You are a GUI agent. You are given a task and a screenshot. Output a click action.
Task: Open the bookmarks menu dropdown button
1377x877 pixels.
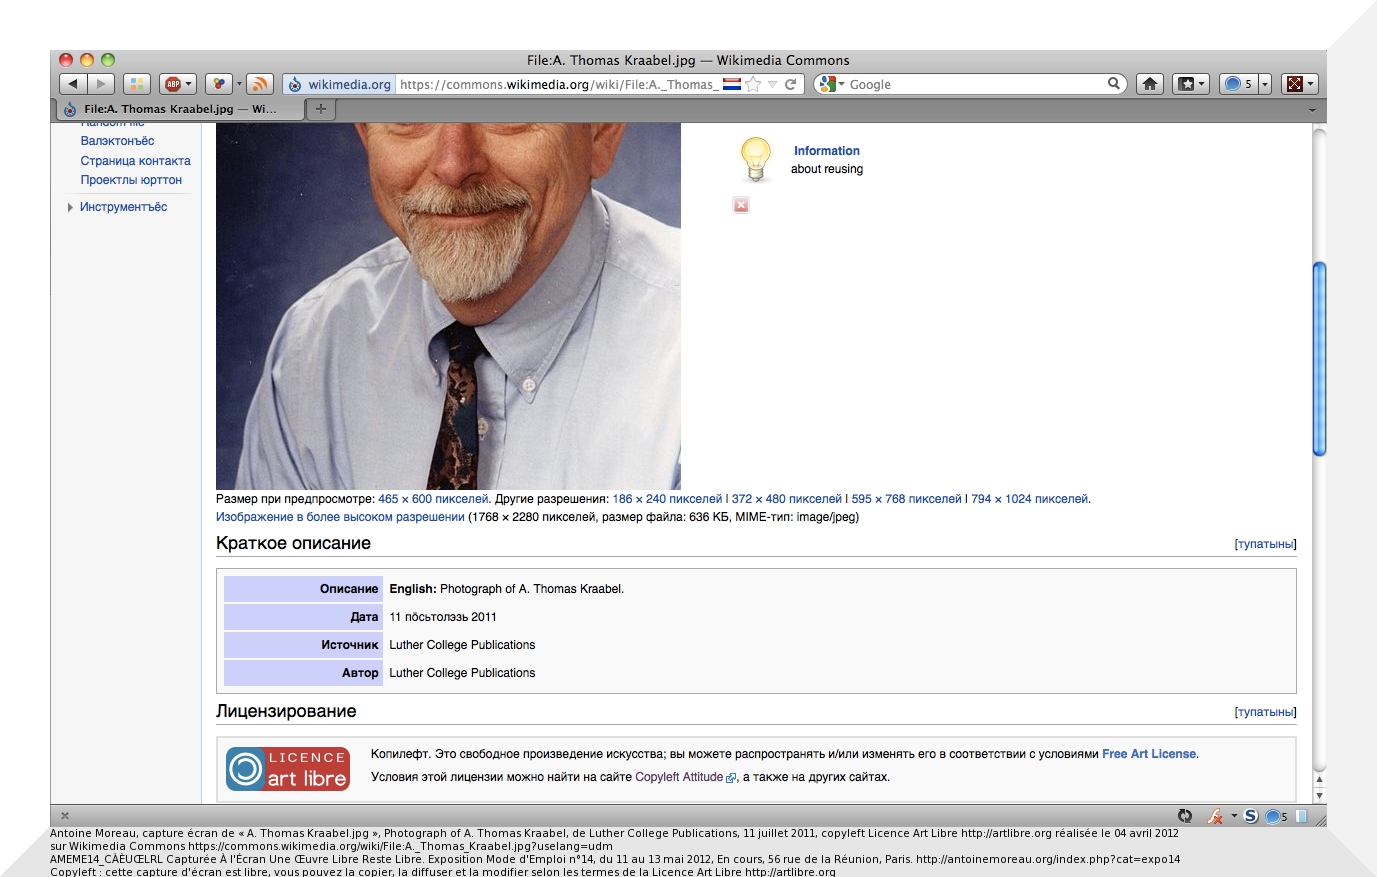[1190, 84]
